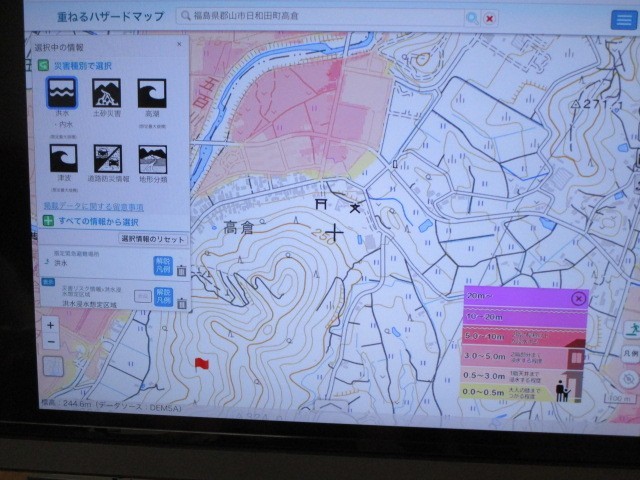Click the 20m~ purple legend swatch
This screenshot has height=480, width=640.
point(515,297)
